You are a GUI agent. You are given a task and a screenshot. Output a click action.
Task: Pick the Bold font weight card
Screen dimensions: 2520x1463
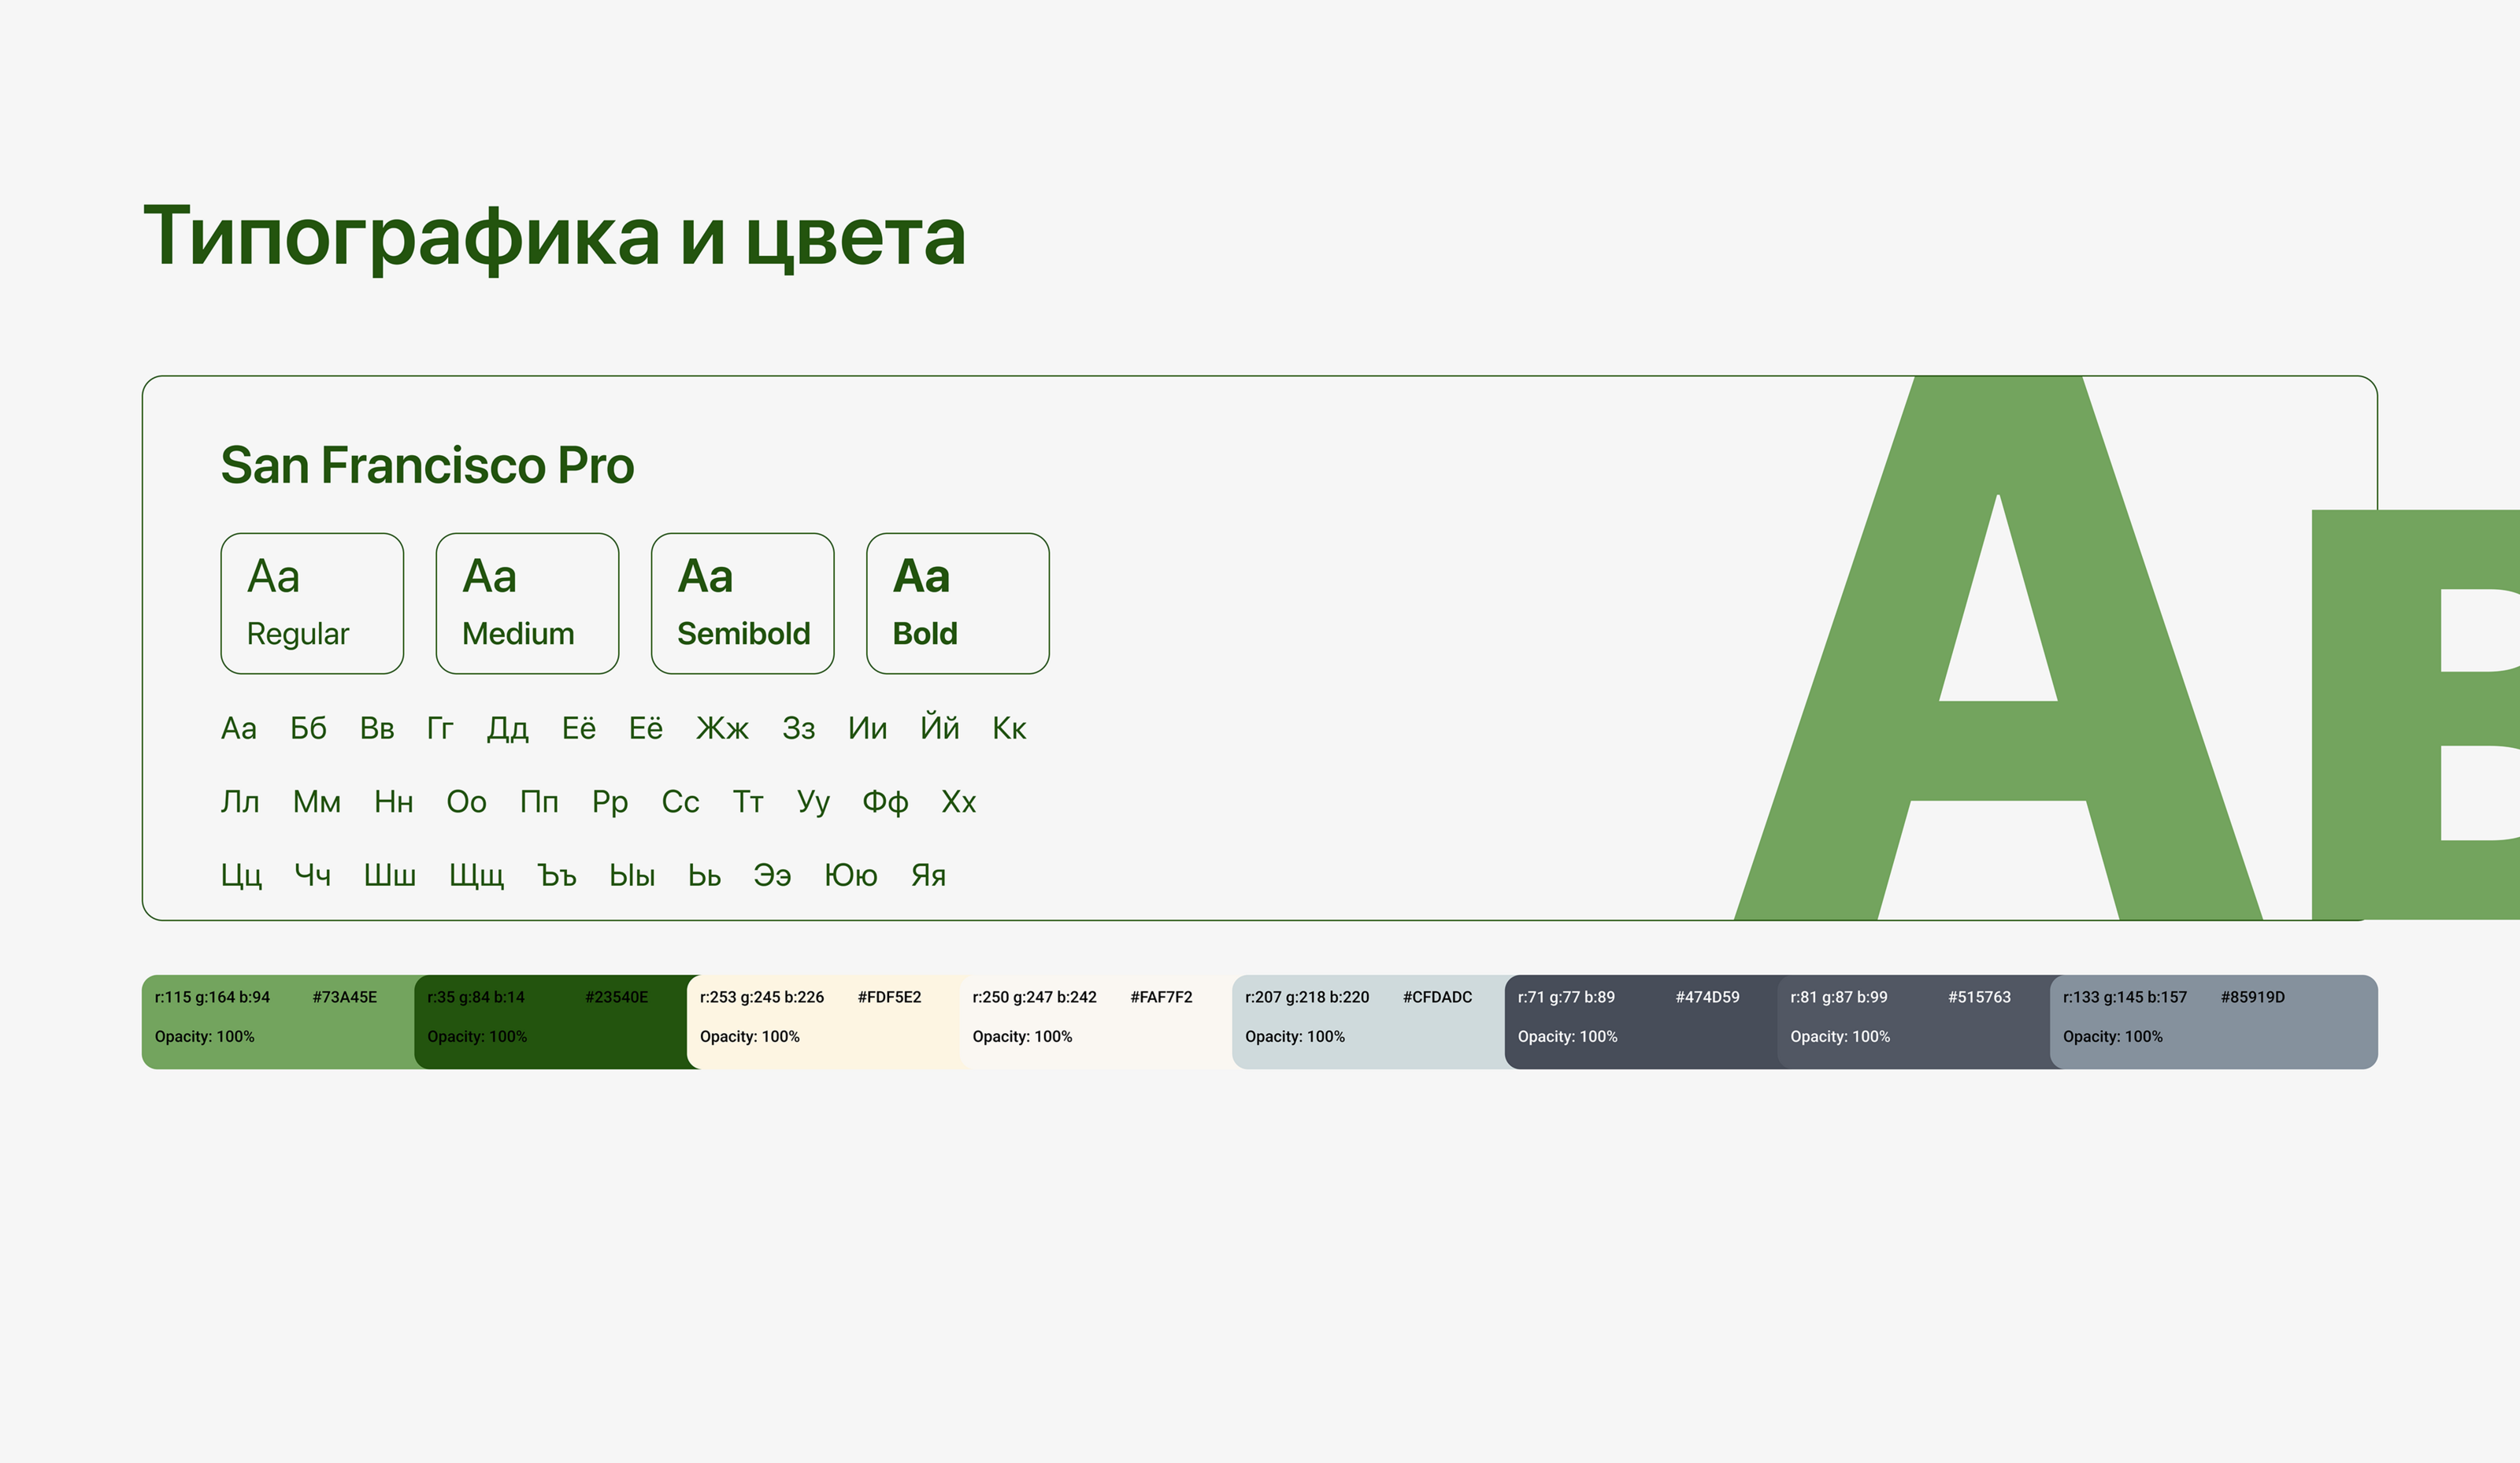coord(957,603)
